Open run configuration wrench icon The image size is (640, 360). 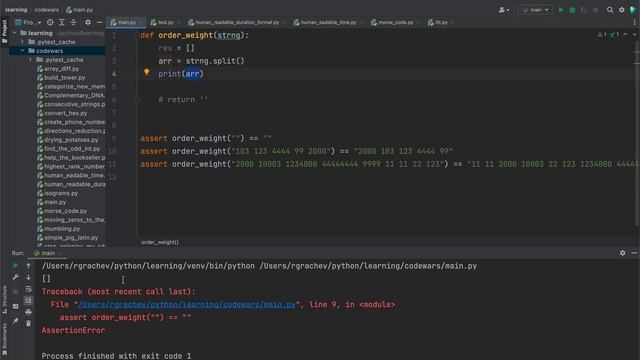16,277
